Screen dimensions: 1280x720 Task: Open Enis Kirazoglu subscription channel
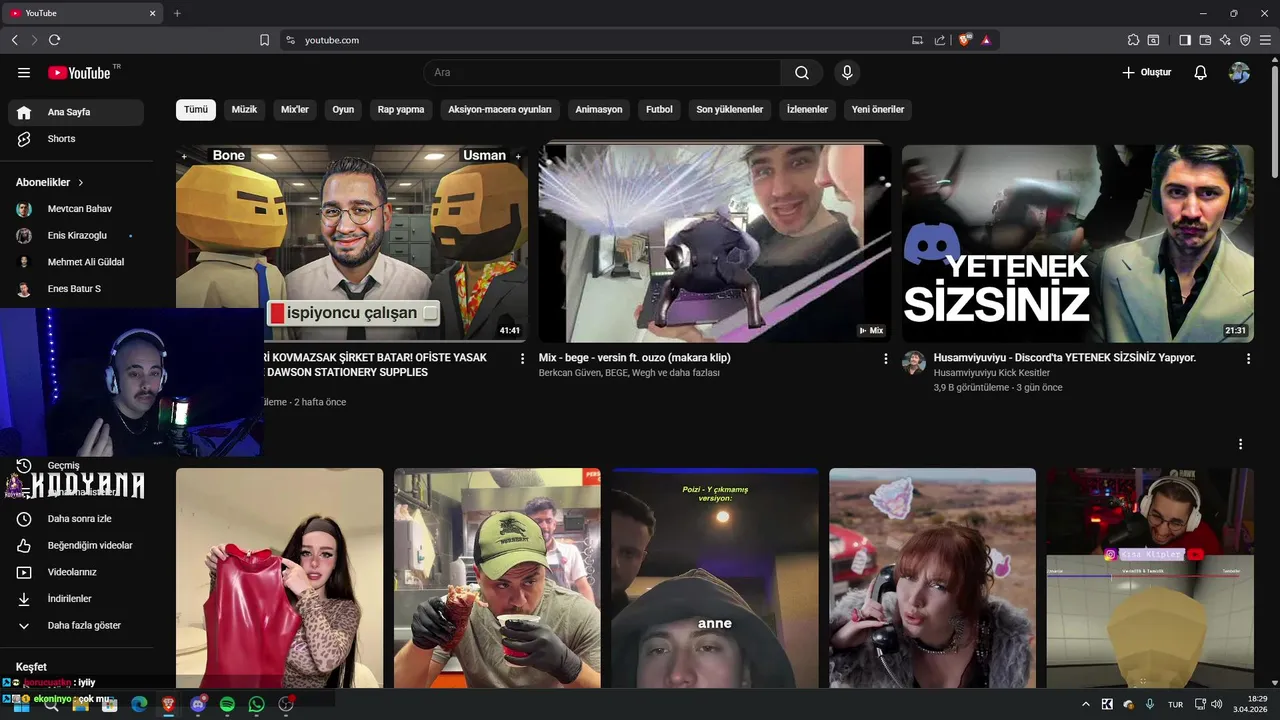[76, 235]
